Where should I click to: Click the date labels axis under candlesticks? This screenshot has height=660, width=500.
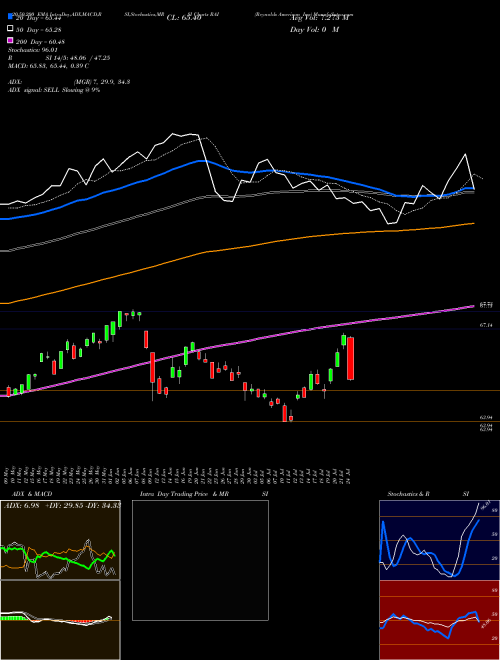point(179,475)
